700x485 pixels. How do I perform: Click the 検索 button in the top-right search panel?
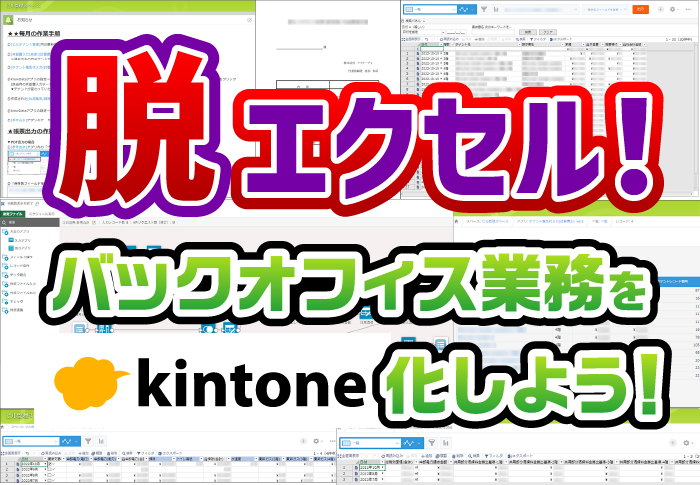[x=528, y=32]
